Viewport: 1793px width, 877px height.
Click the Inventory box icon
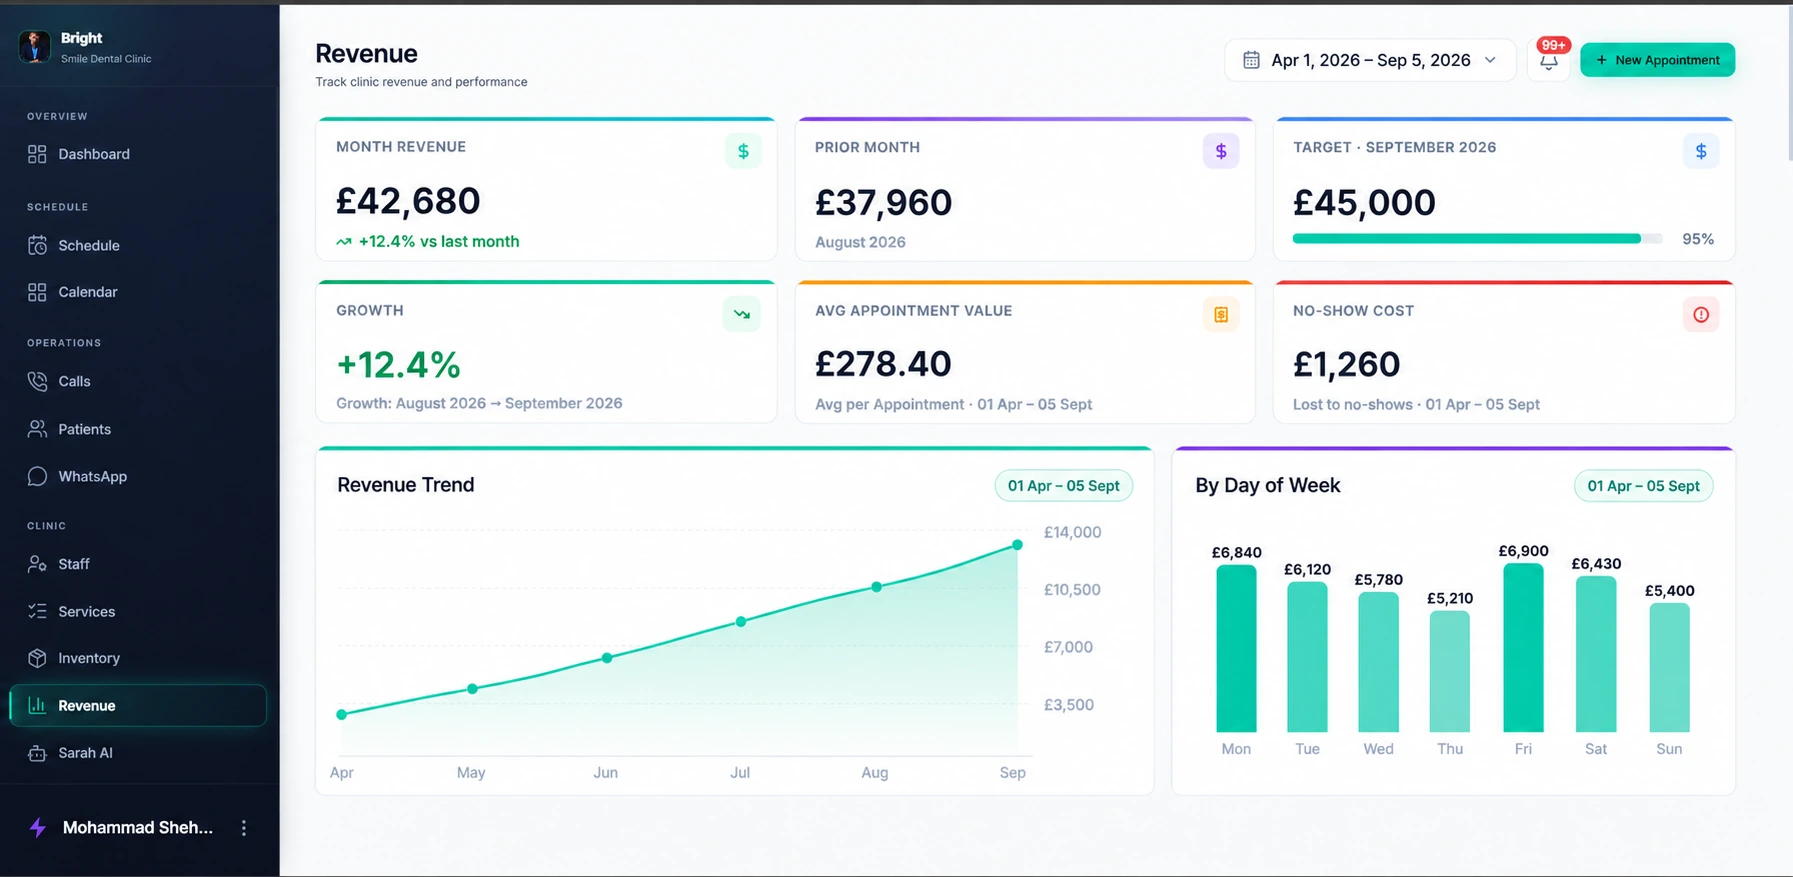click(x=37, y=658)
